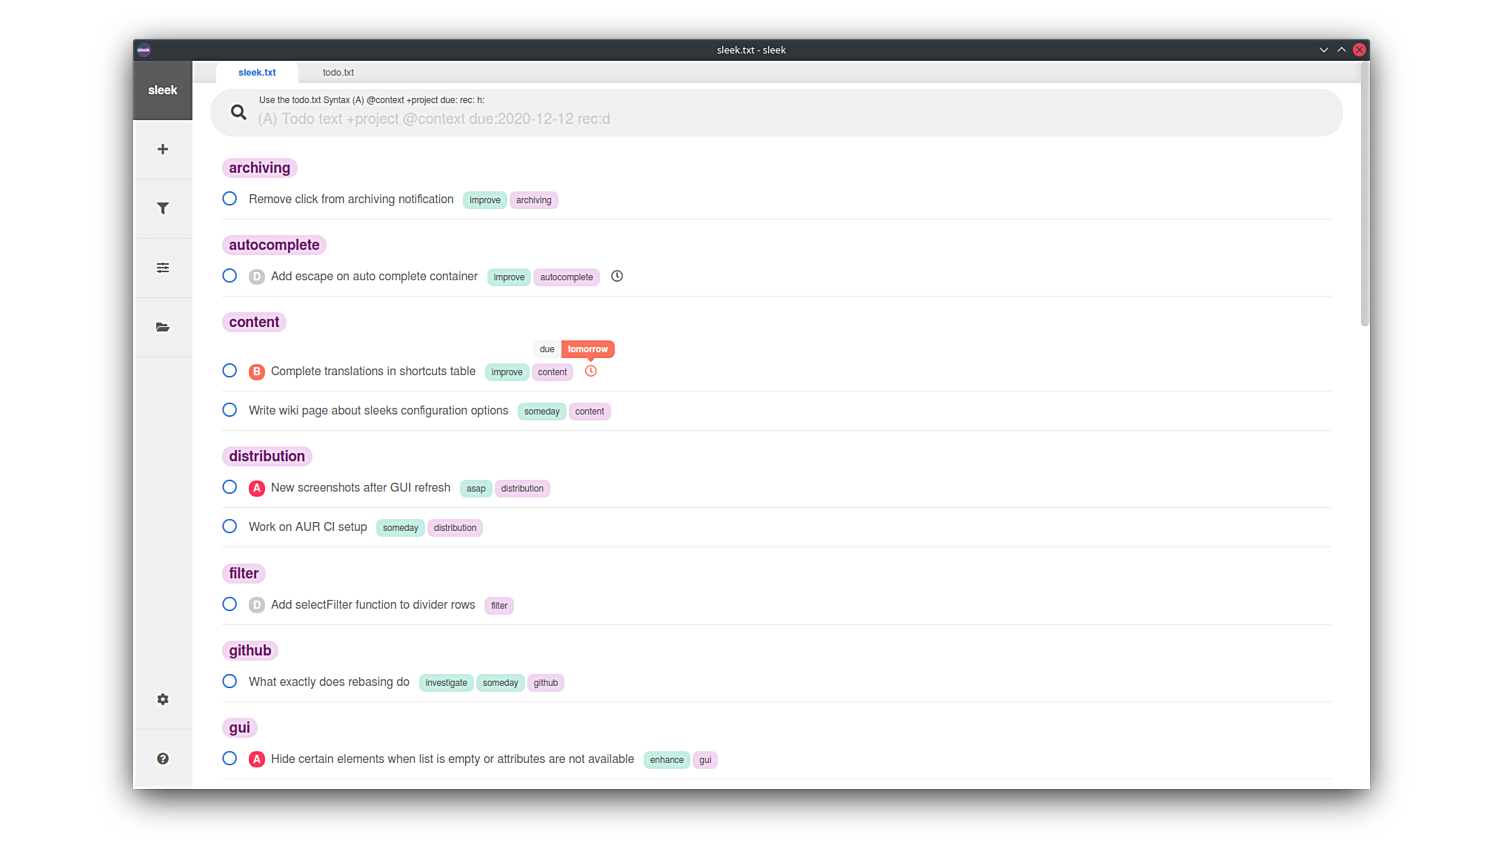The image size is (1504, 846).
Task: Click improve tag on archiving notification task
Action: (485, 200)
